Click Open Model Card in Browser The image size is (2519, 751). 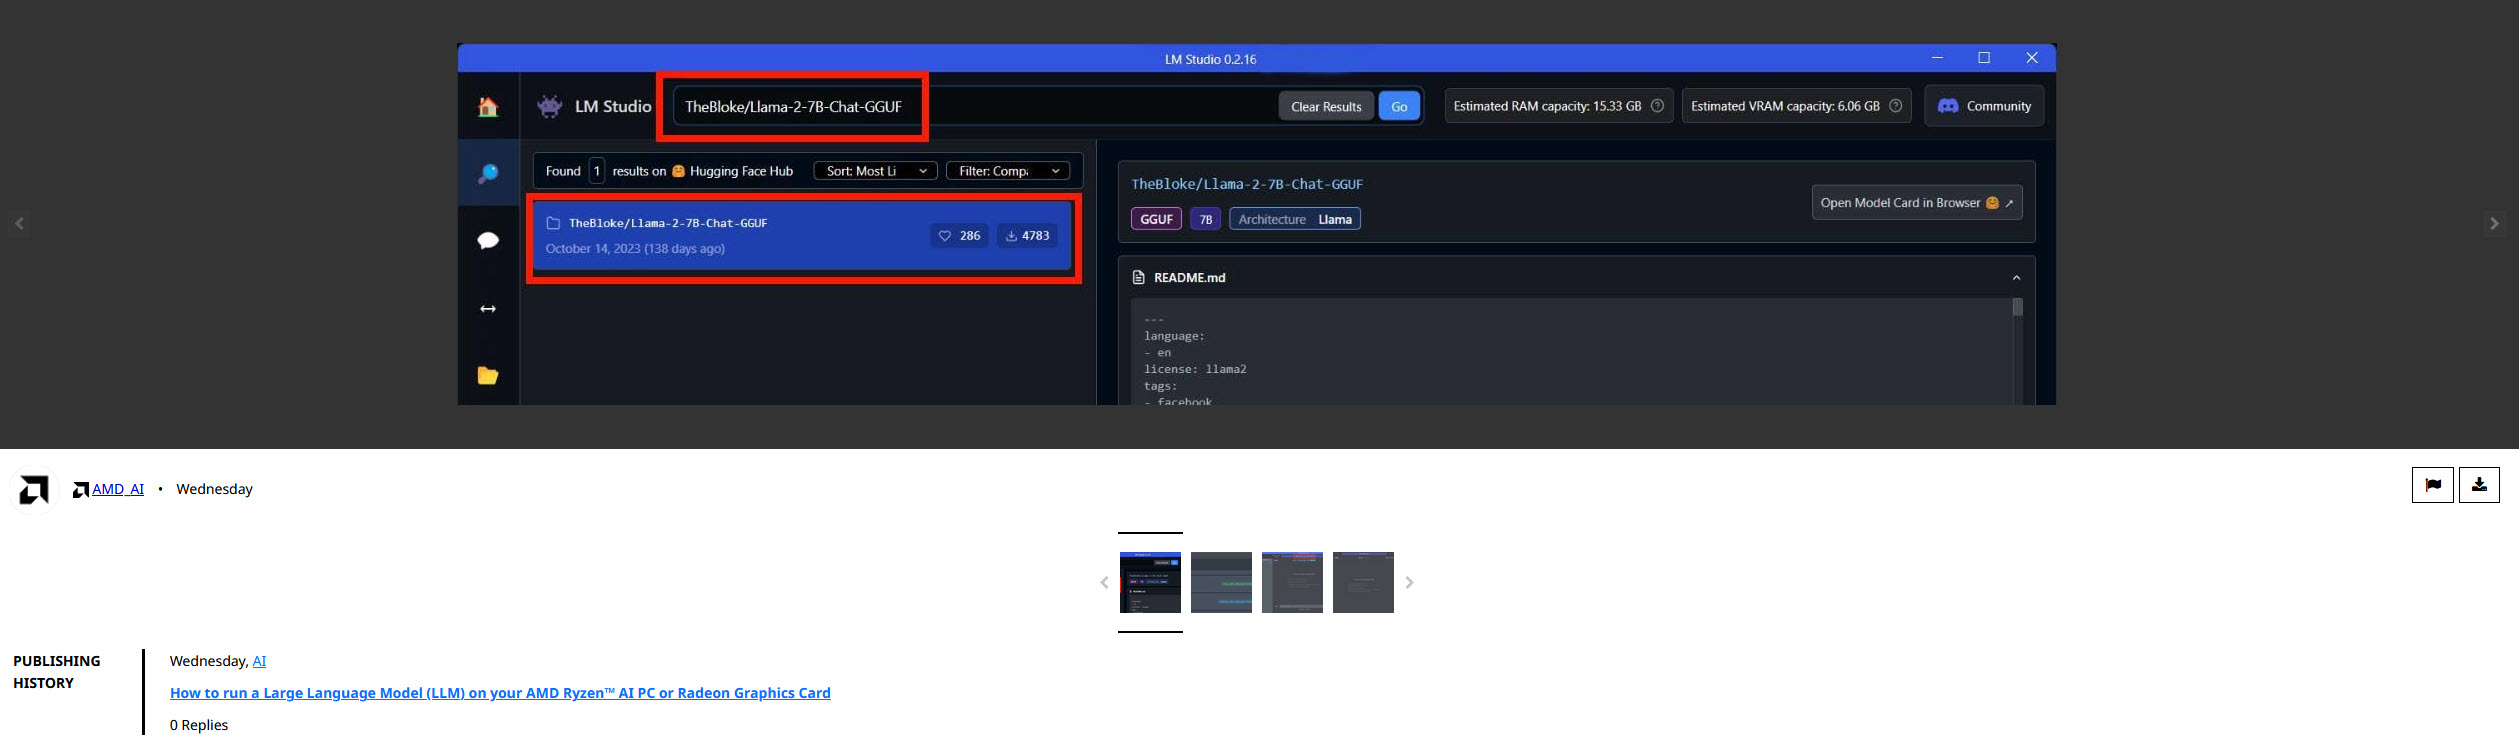point(1917,202)
